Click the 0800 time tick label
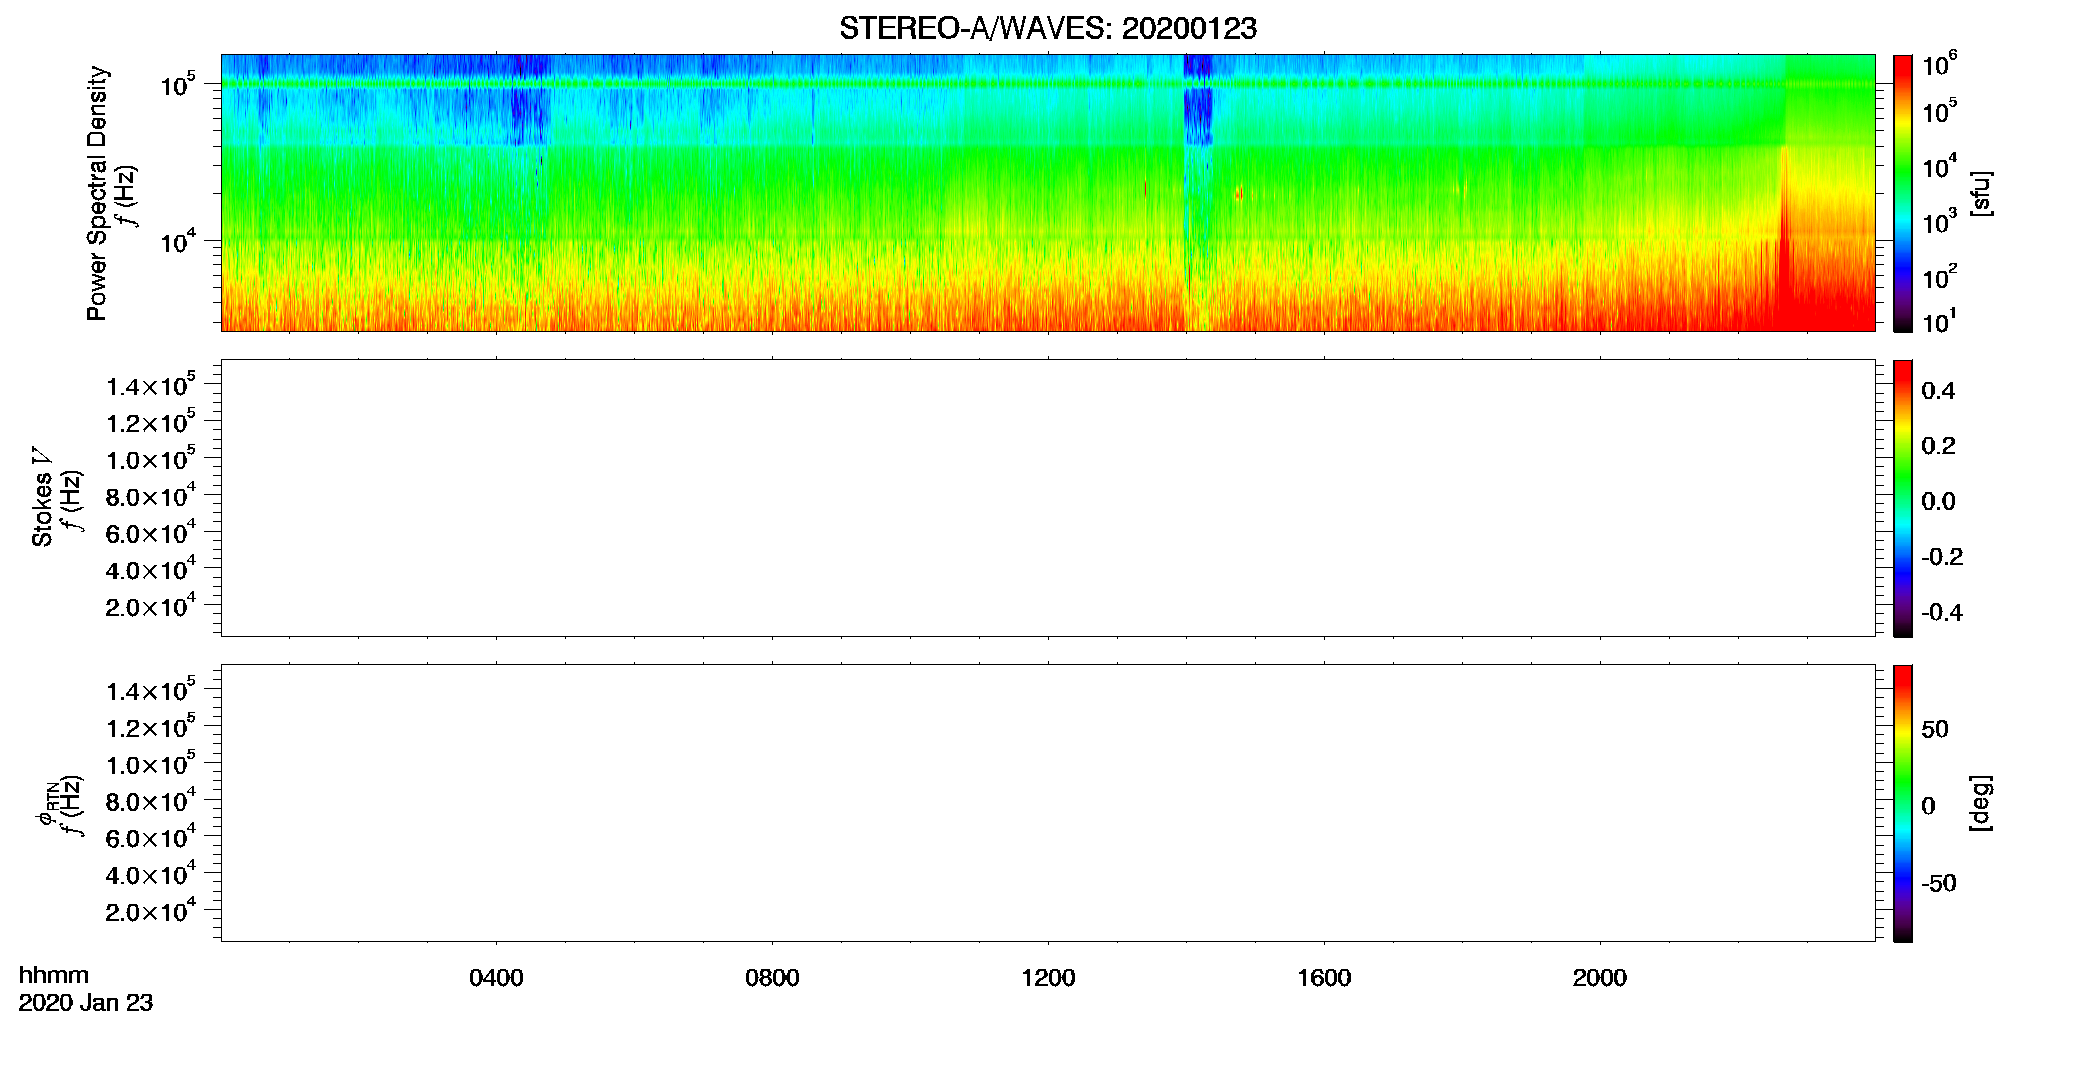The width and height of the screenshot is (2096, 1080). [x=772, y=978]
